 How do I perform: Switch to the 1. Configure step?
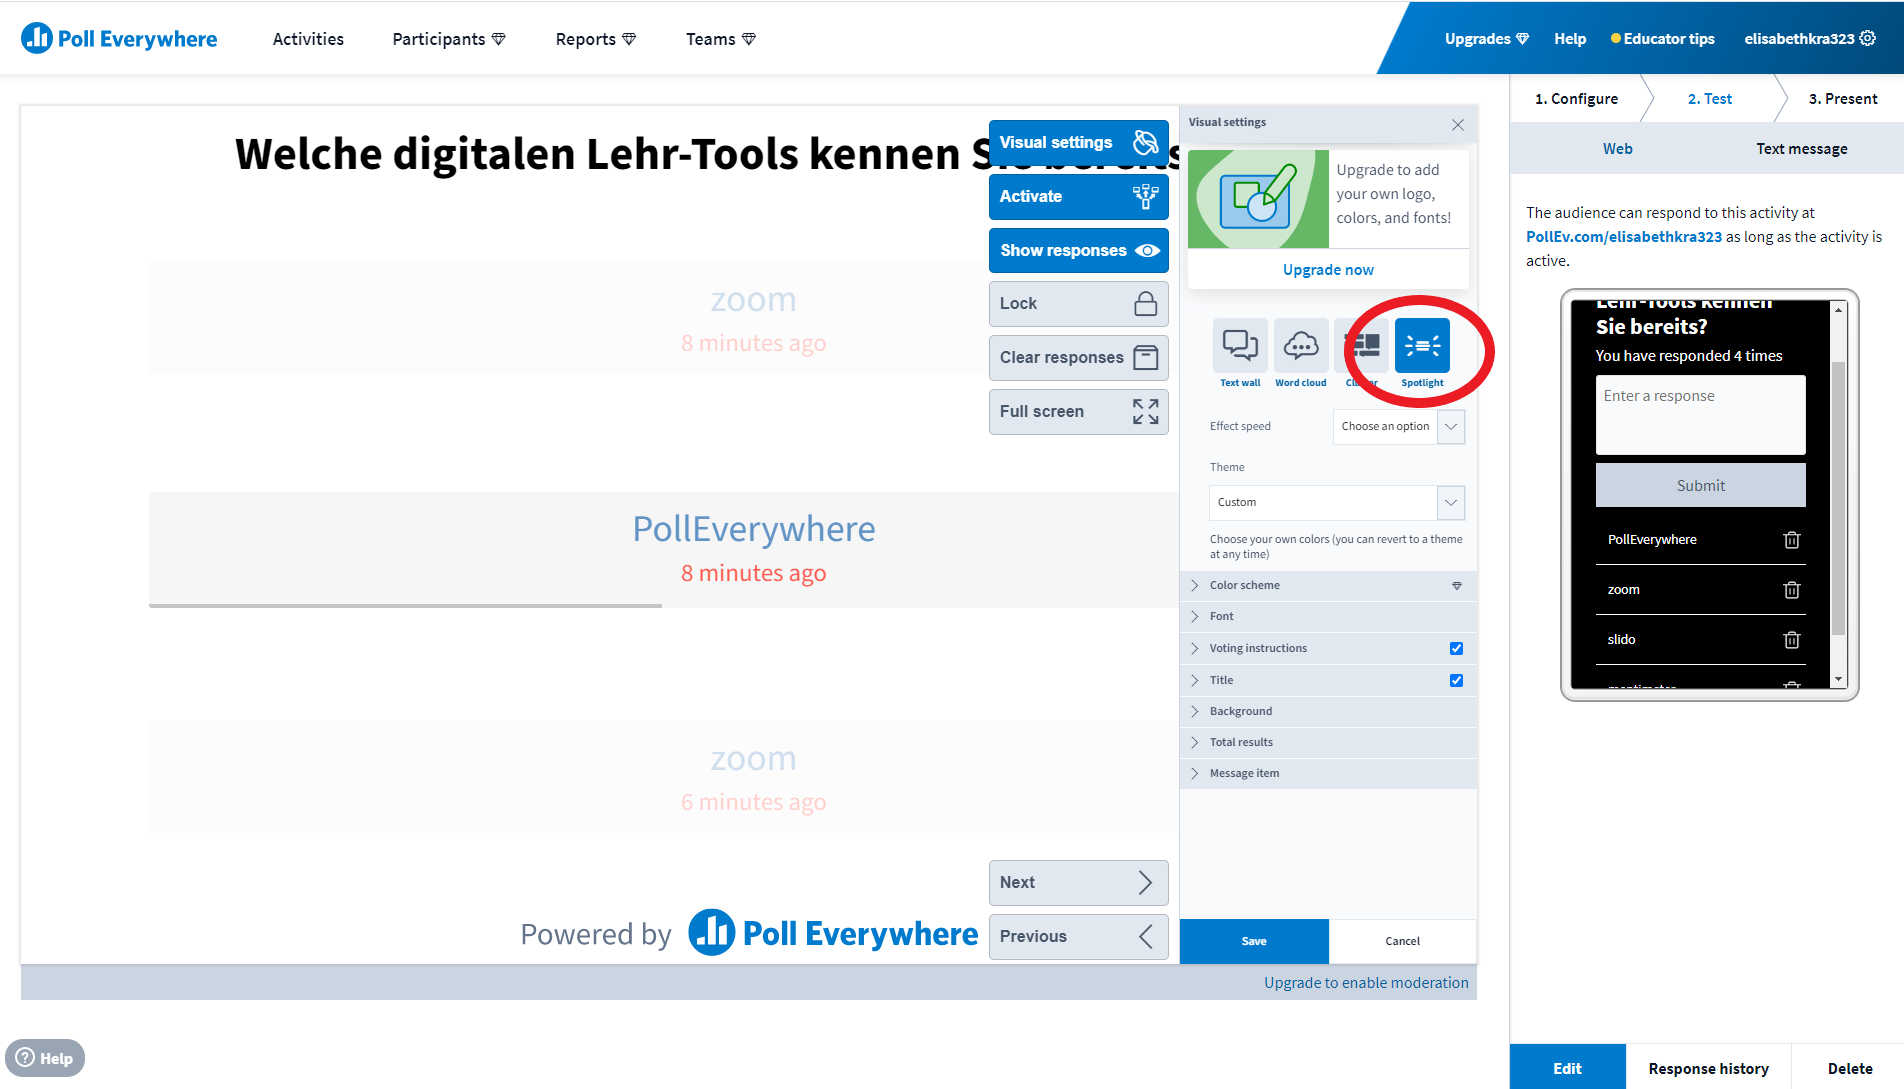[1577, 99]
